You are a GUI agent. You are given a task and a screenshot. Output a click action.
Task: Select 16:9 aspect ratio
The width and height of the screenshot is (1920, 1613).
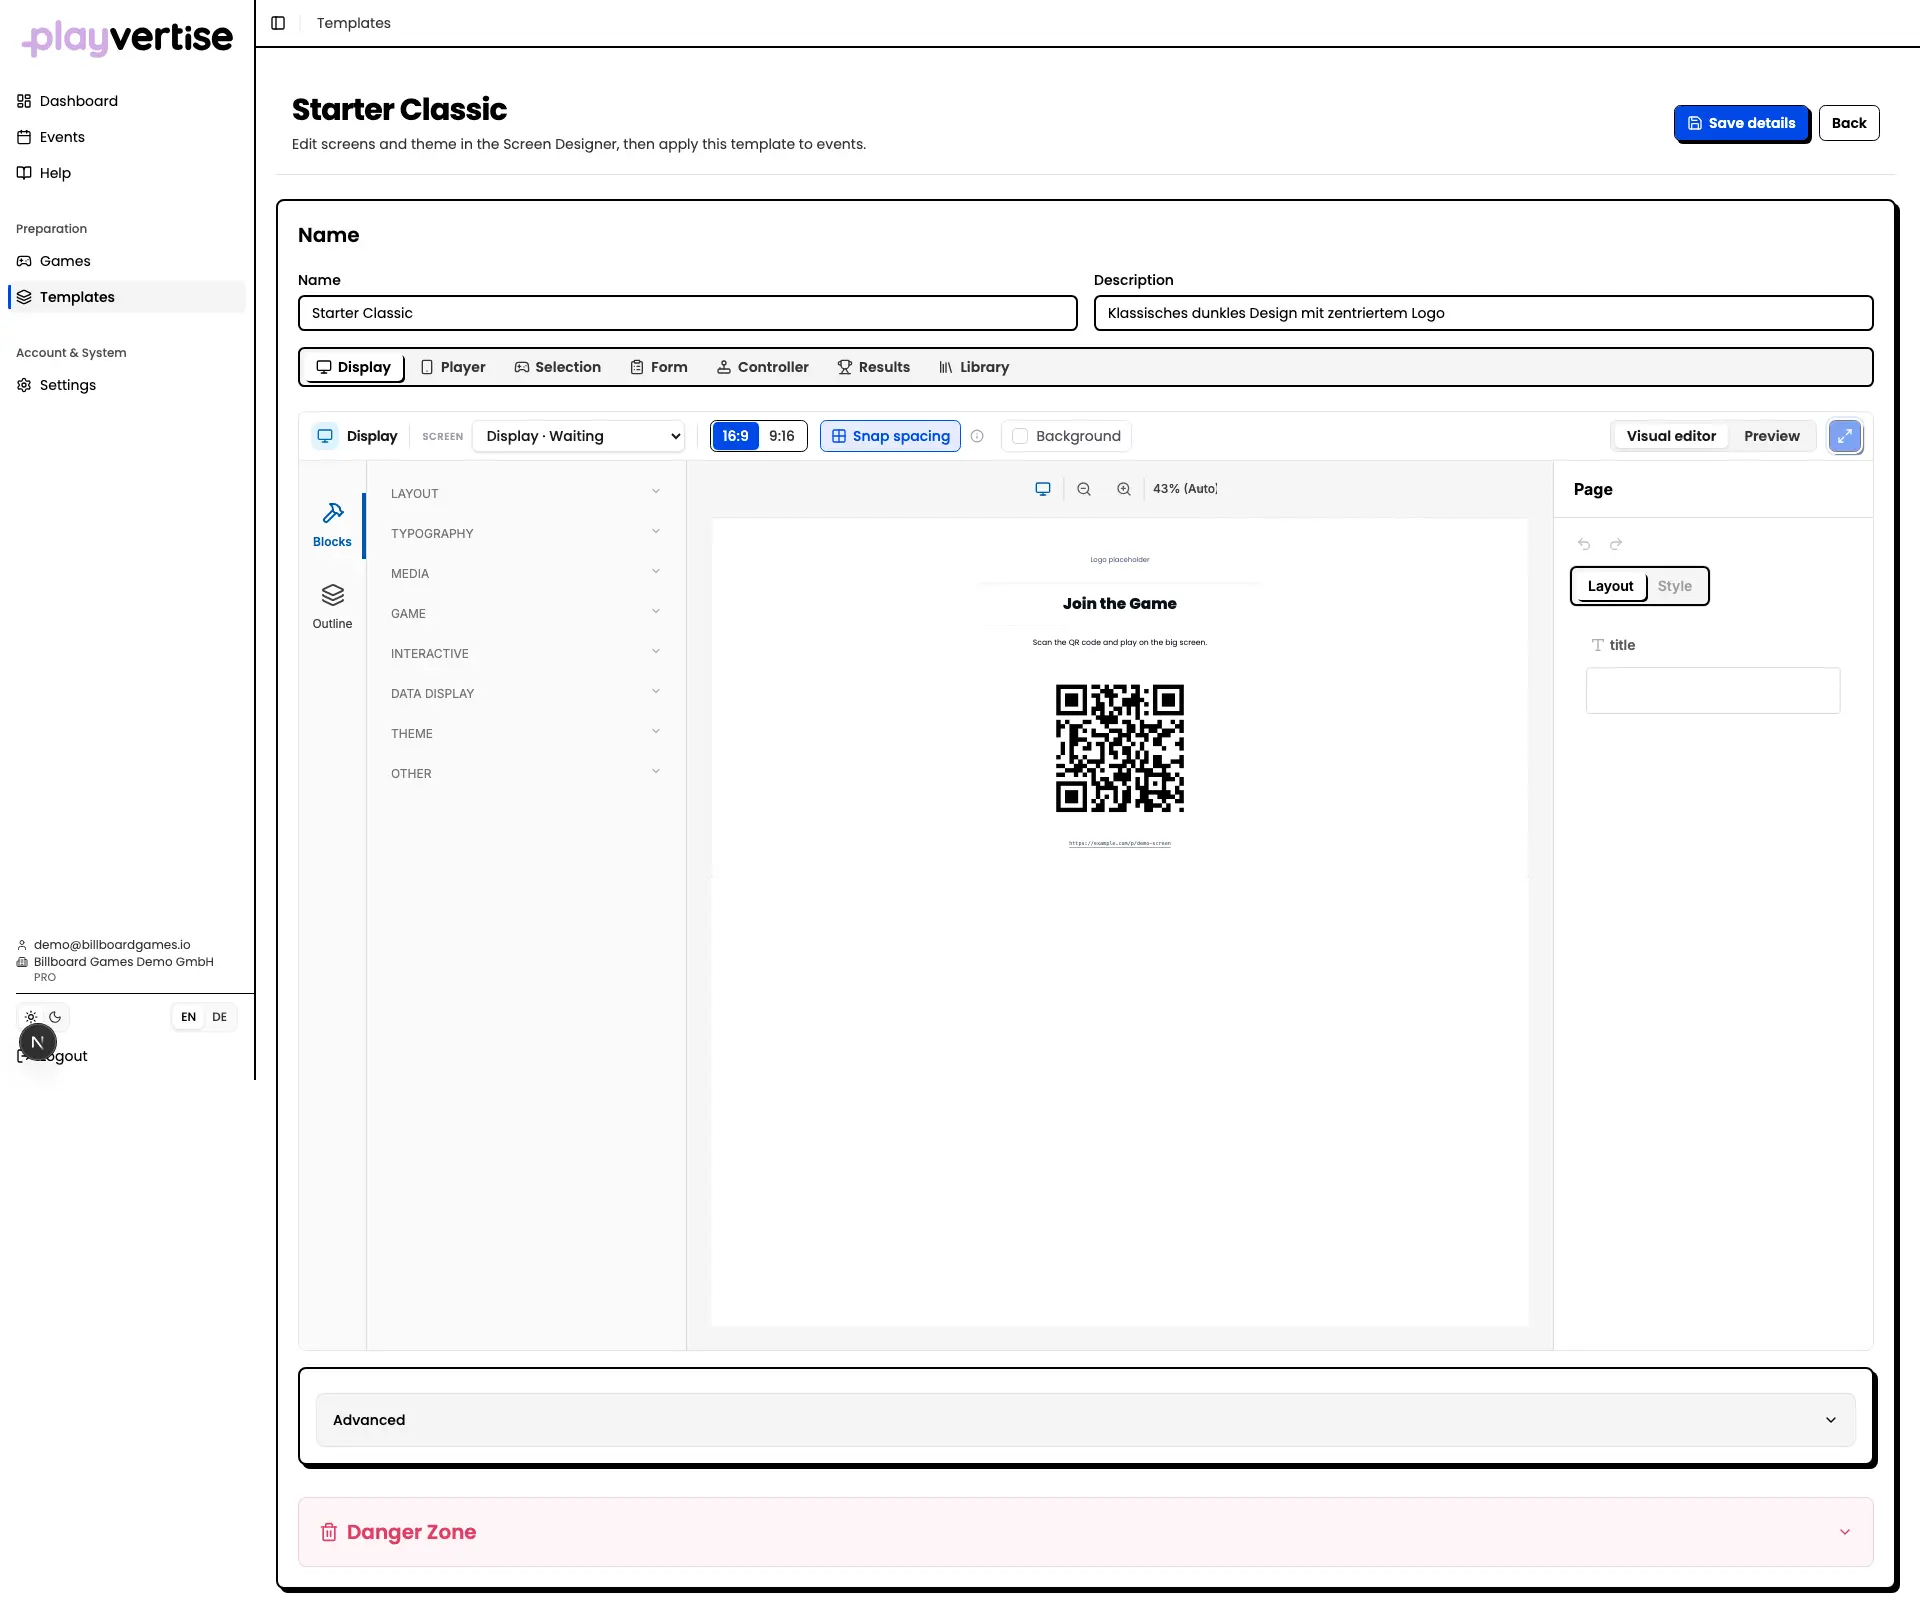coord(735,436)
